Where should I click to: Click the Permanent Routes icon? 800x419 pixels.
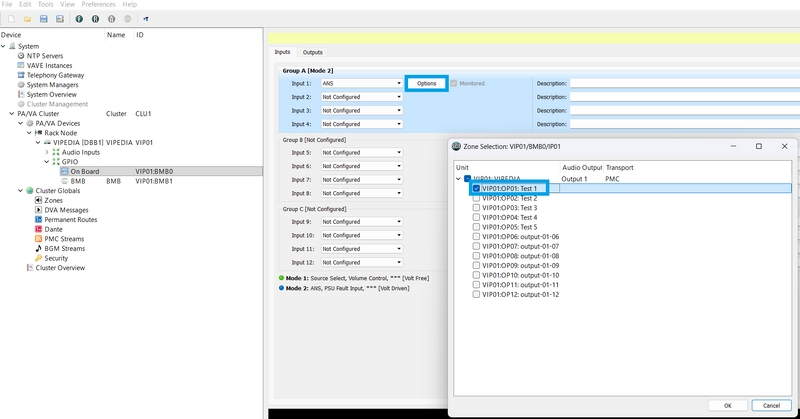tap(38, 219)
